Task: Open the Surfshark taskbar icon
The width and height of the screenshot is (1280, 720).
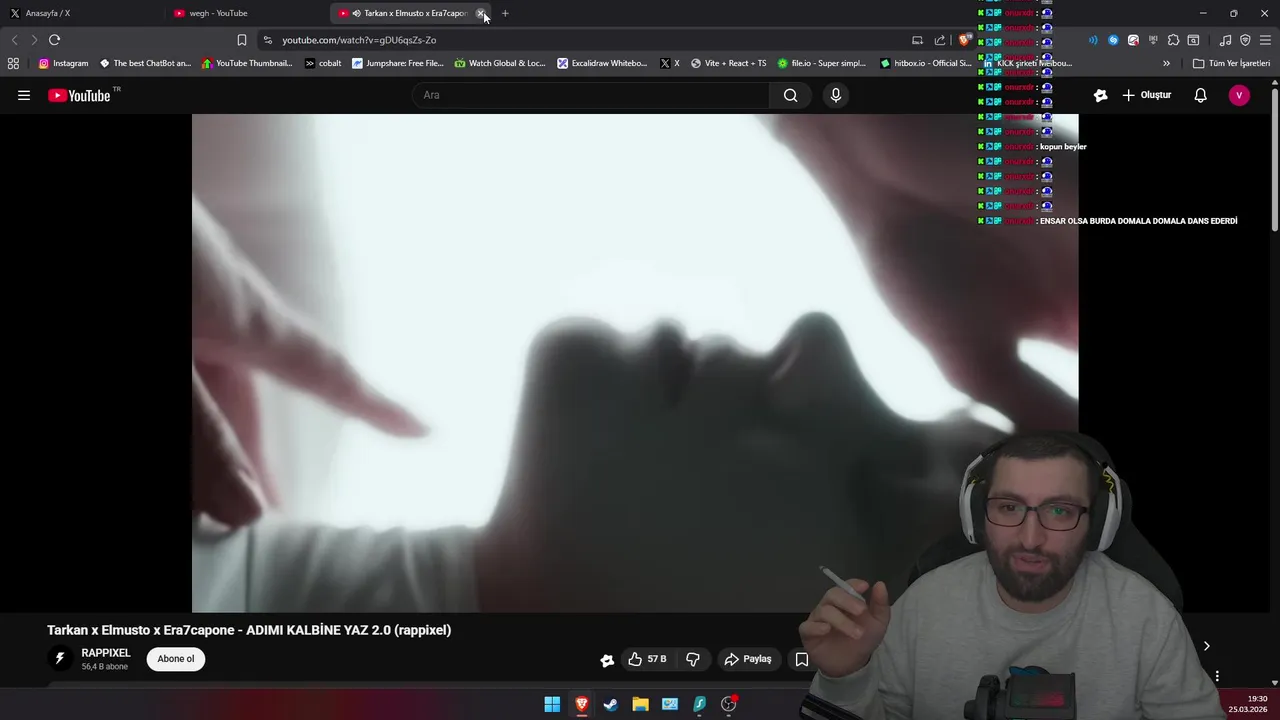Action: [699, 704]
